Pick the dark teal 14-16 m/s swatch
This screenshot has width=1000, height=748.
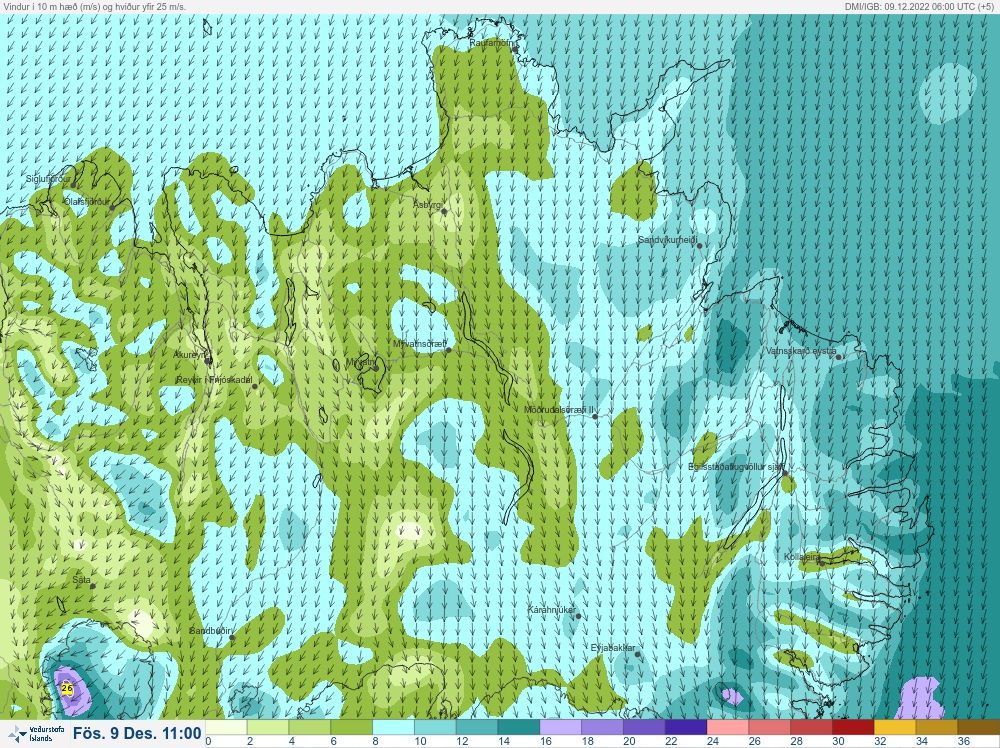[518, 728]
